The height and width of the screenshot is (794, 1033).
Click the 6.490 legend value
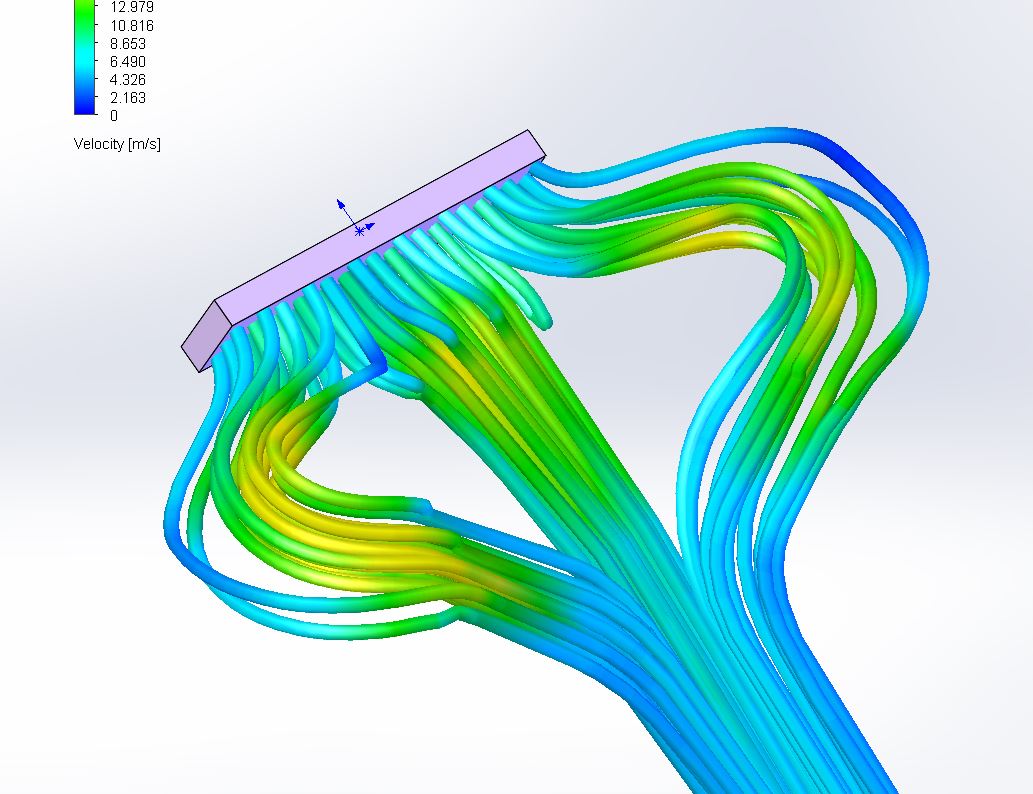127,61
